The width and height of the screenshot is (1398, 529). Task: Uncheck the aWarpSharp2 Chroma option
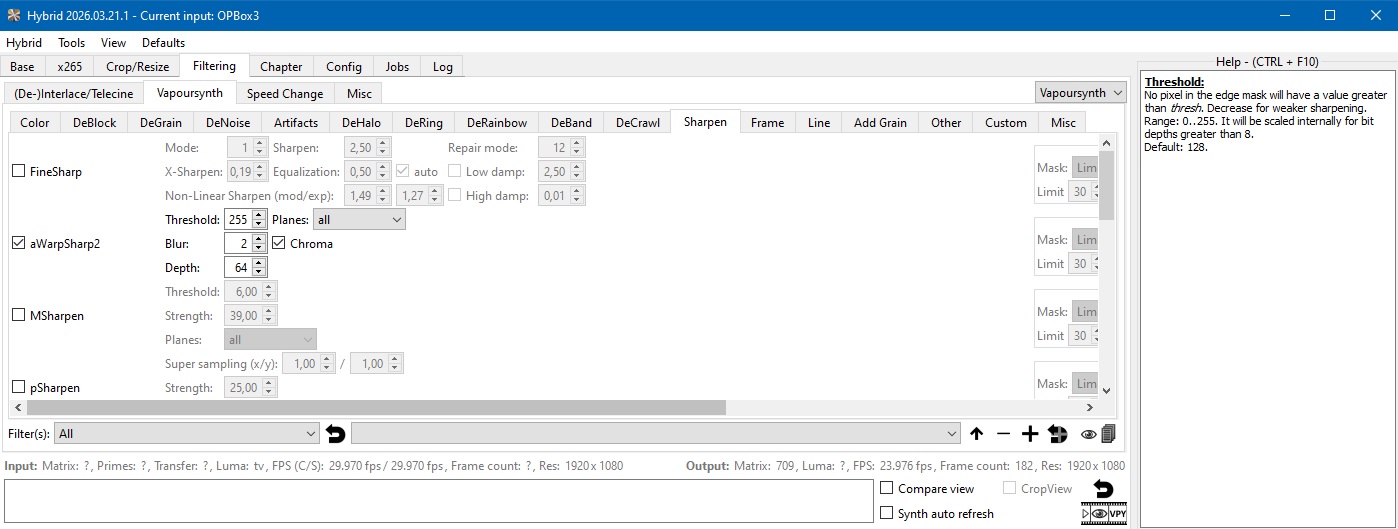(x=279, y=243)
